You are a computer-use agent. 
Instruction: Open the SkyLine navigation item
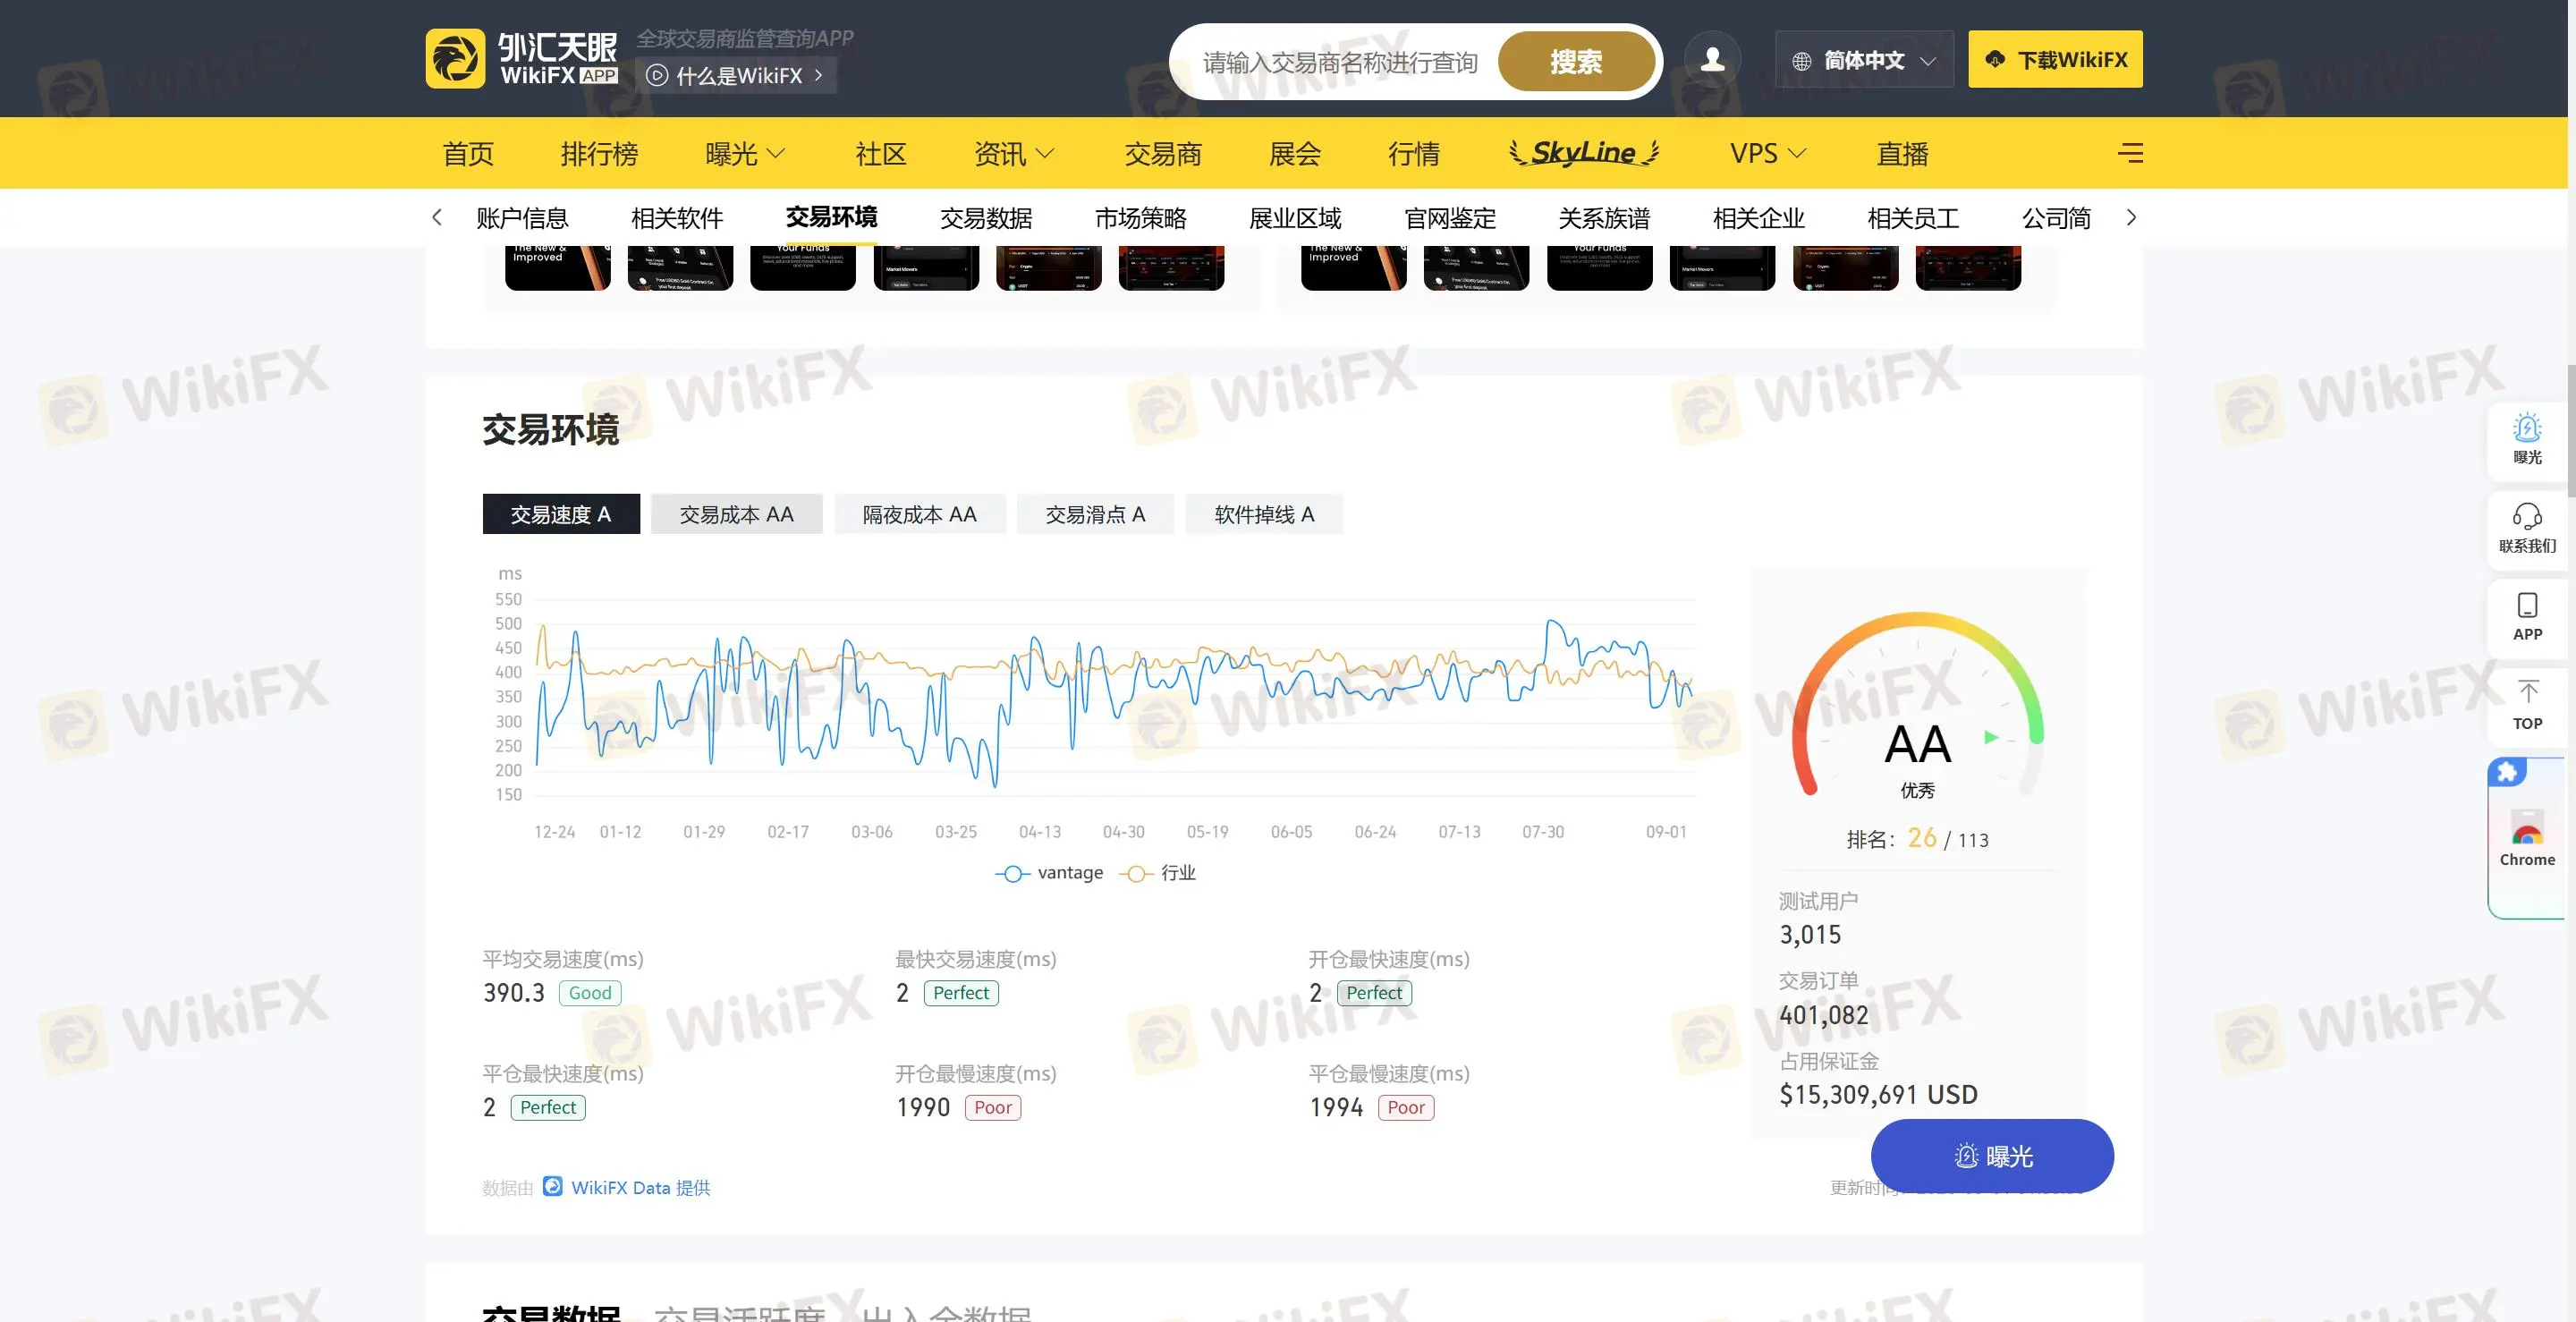tap(1584, 152)
